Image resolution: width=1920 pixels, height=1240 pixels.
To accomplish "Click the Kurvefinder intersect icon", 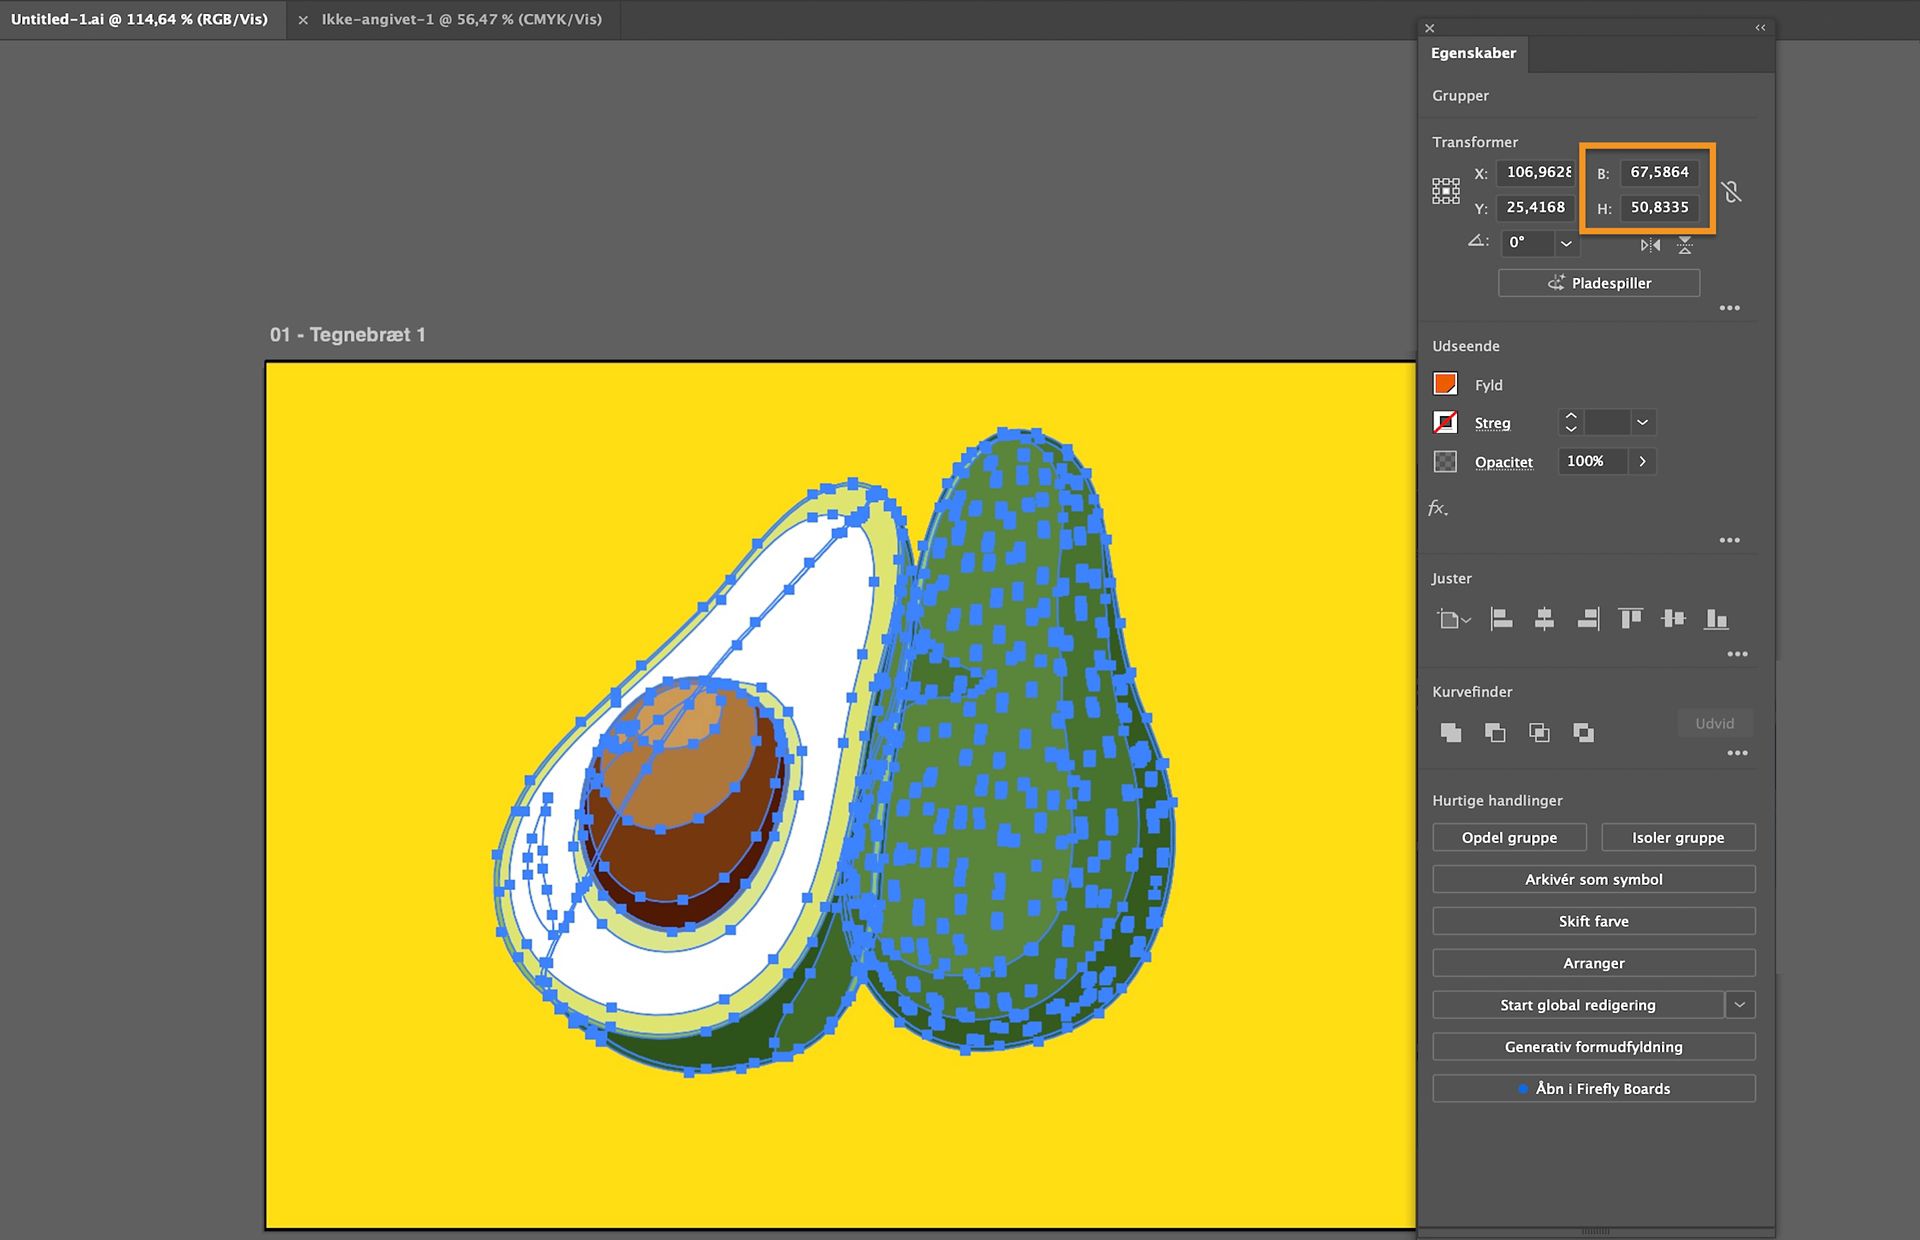I will coord(1539,732).
